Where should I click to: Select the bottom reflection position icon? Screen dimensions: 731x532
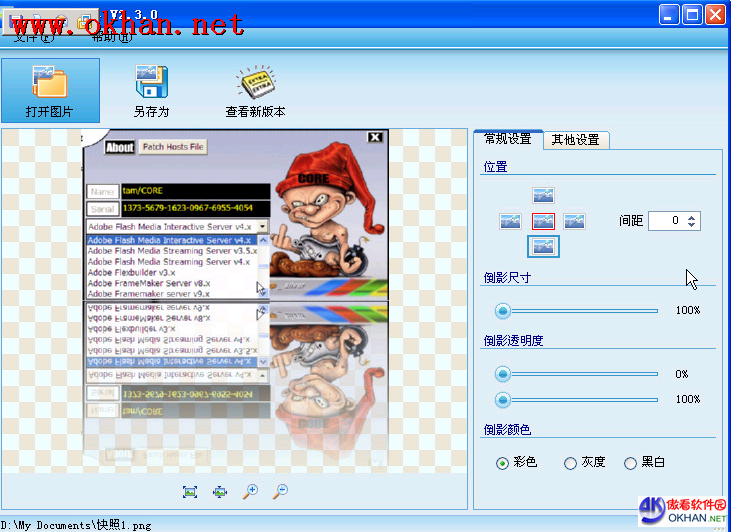pyautogui.click(x=543, y=246)
